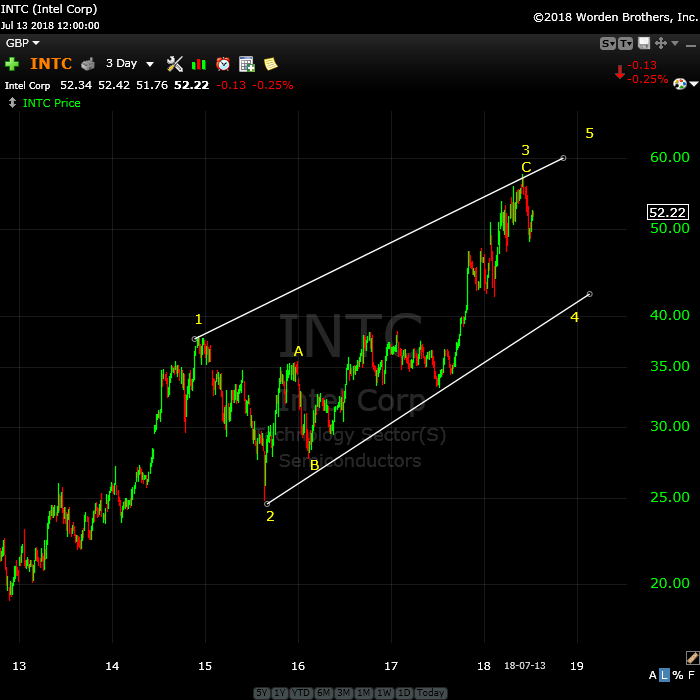
Task: Click the floppy disk save chart icon
Action: (x=644, y=43)
